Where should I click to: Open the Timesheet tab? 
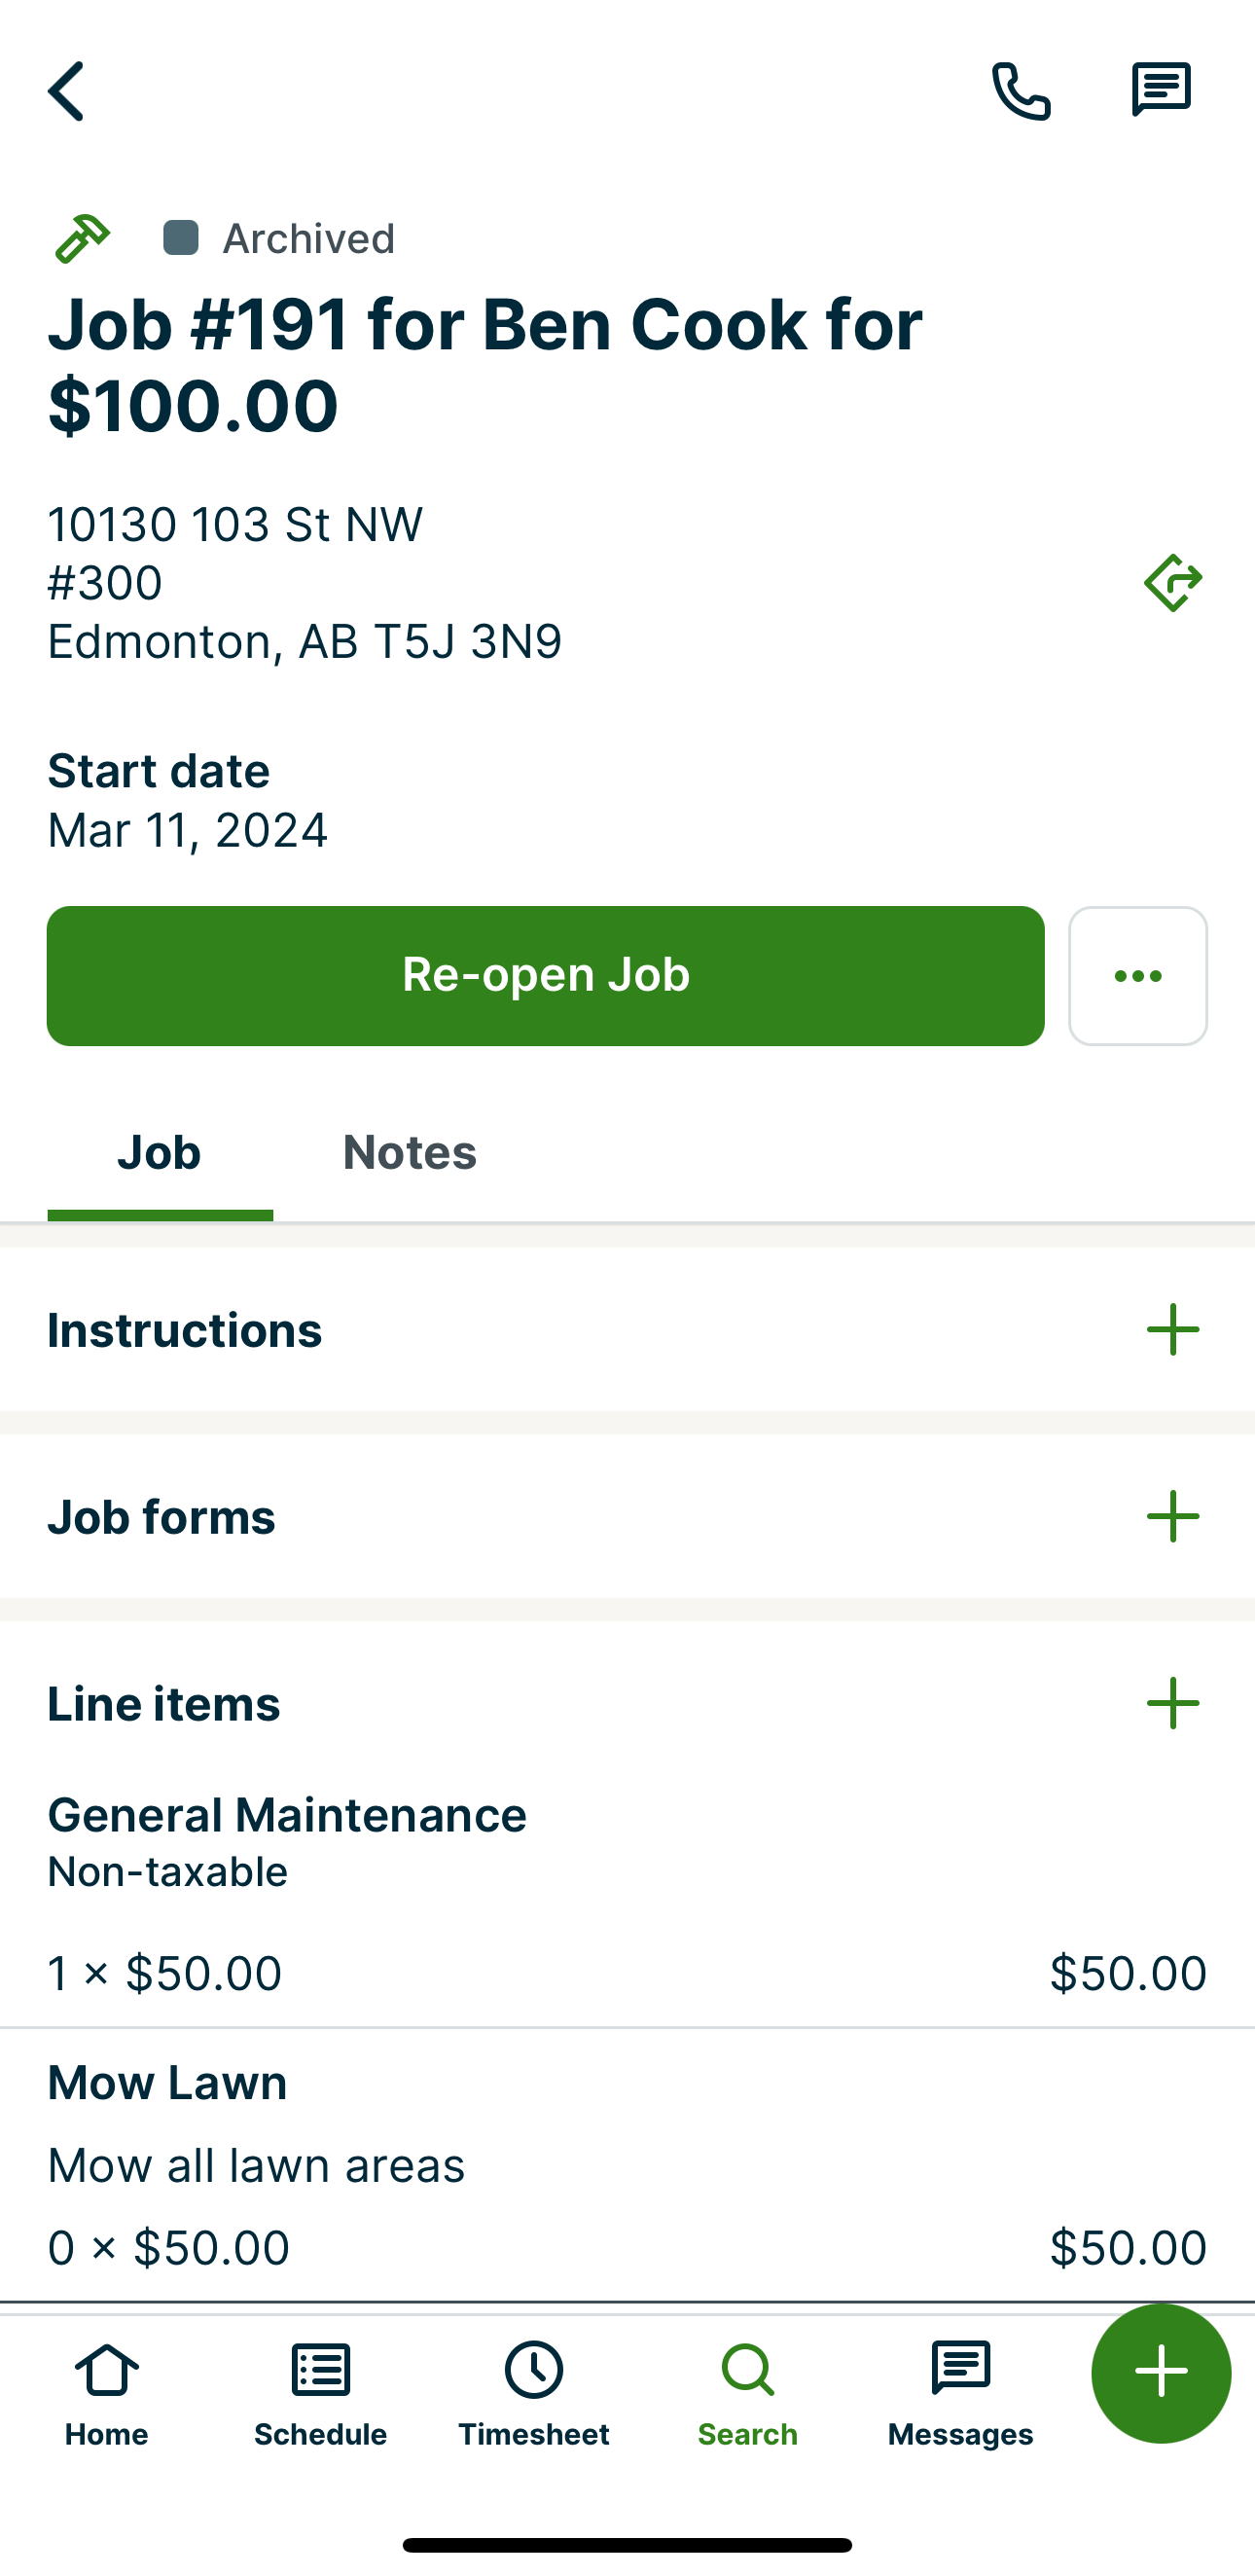(533, 2391)
